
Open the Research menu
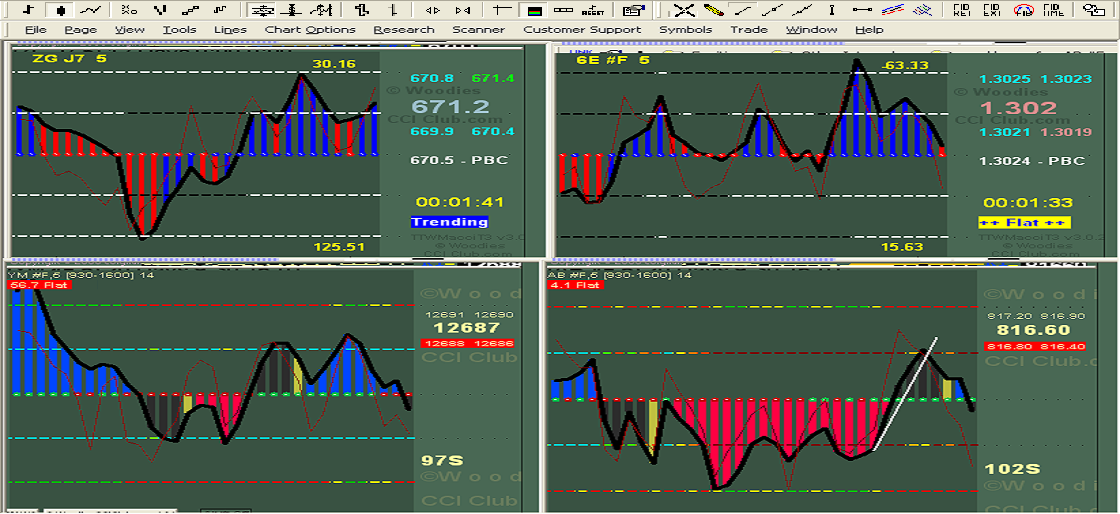click(x=404, y=30)
